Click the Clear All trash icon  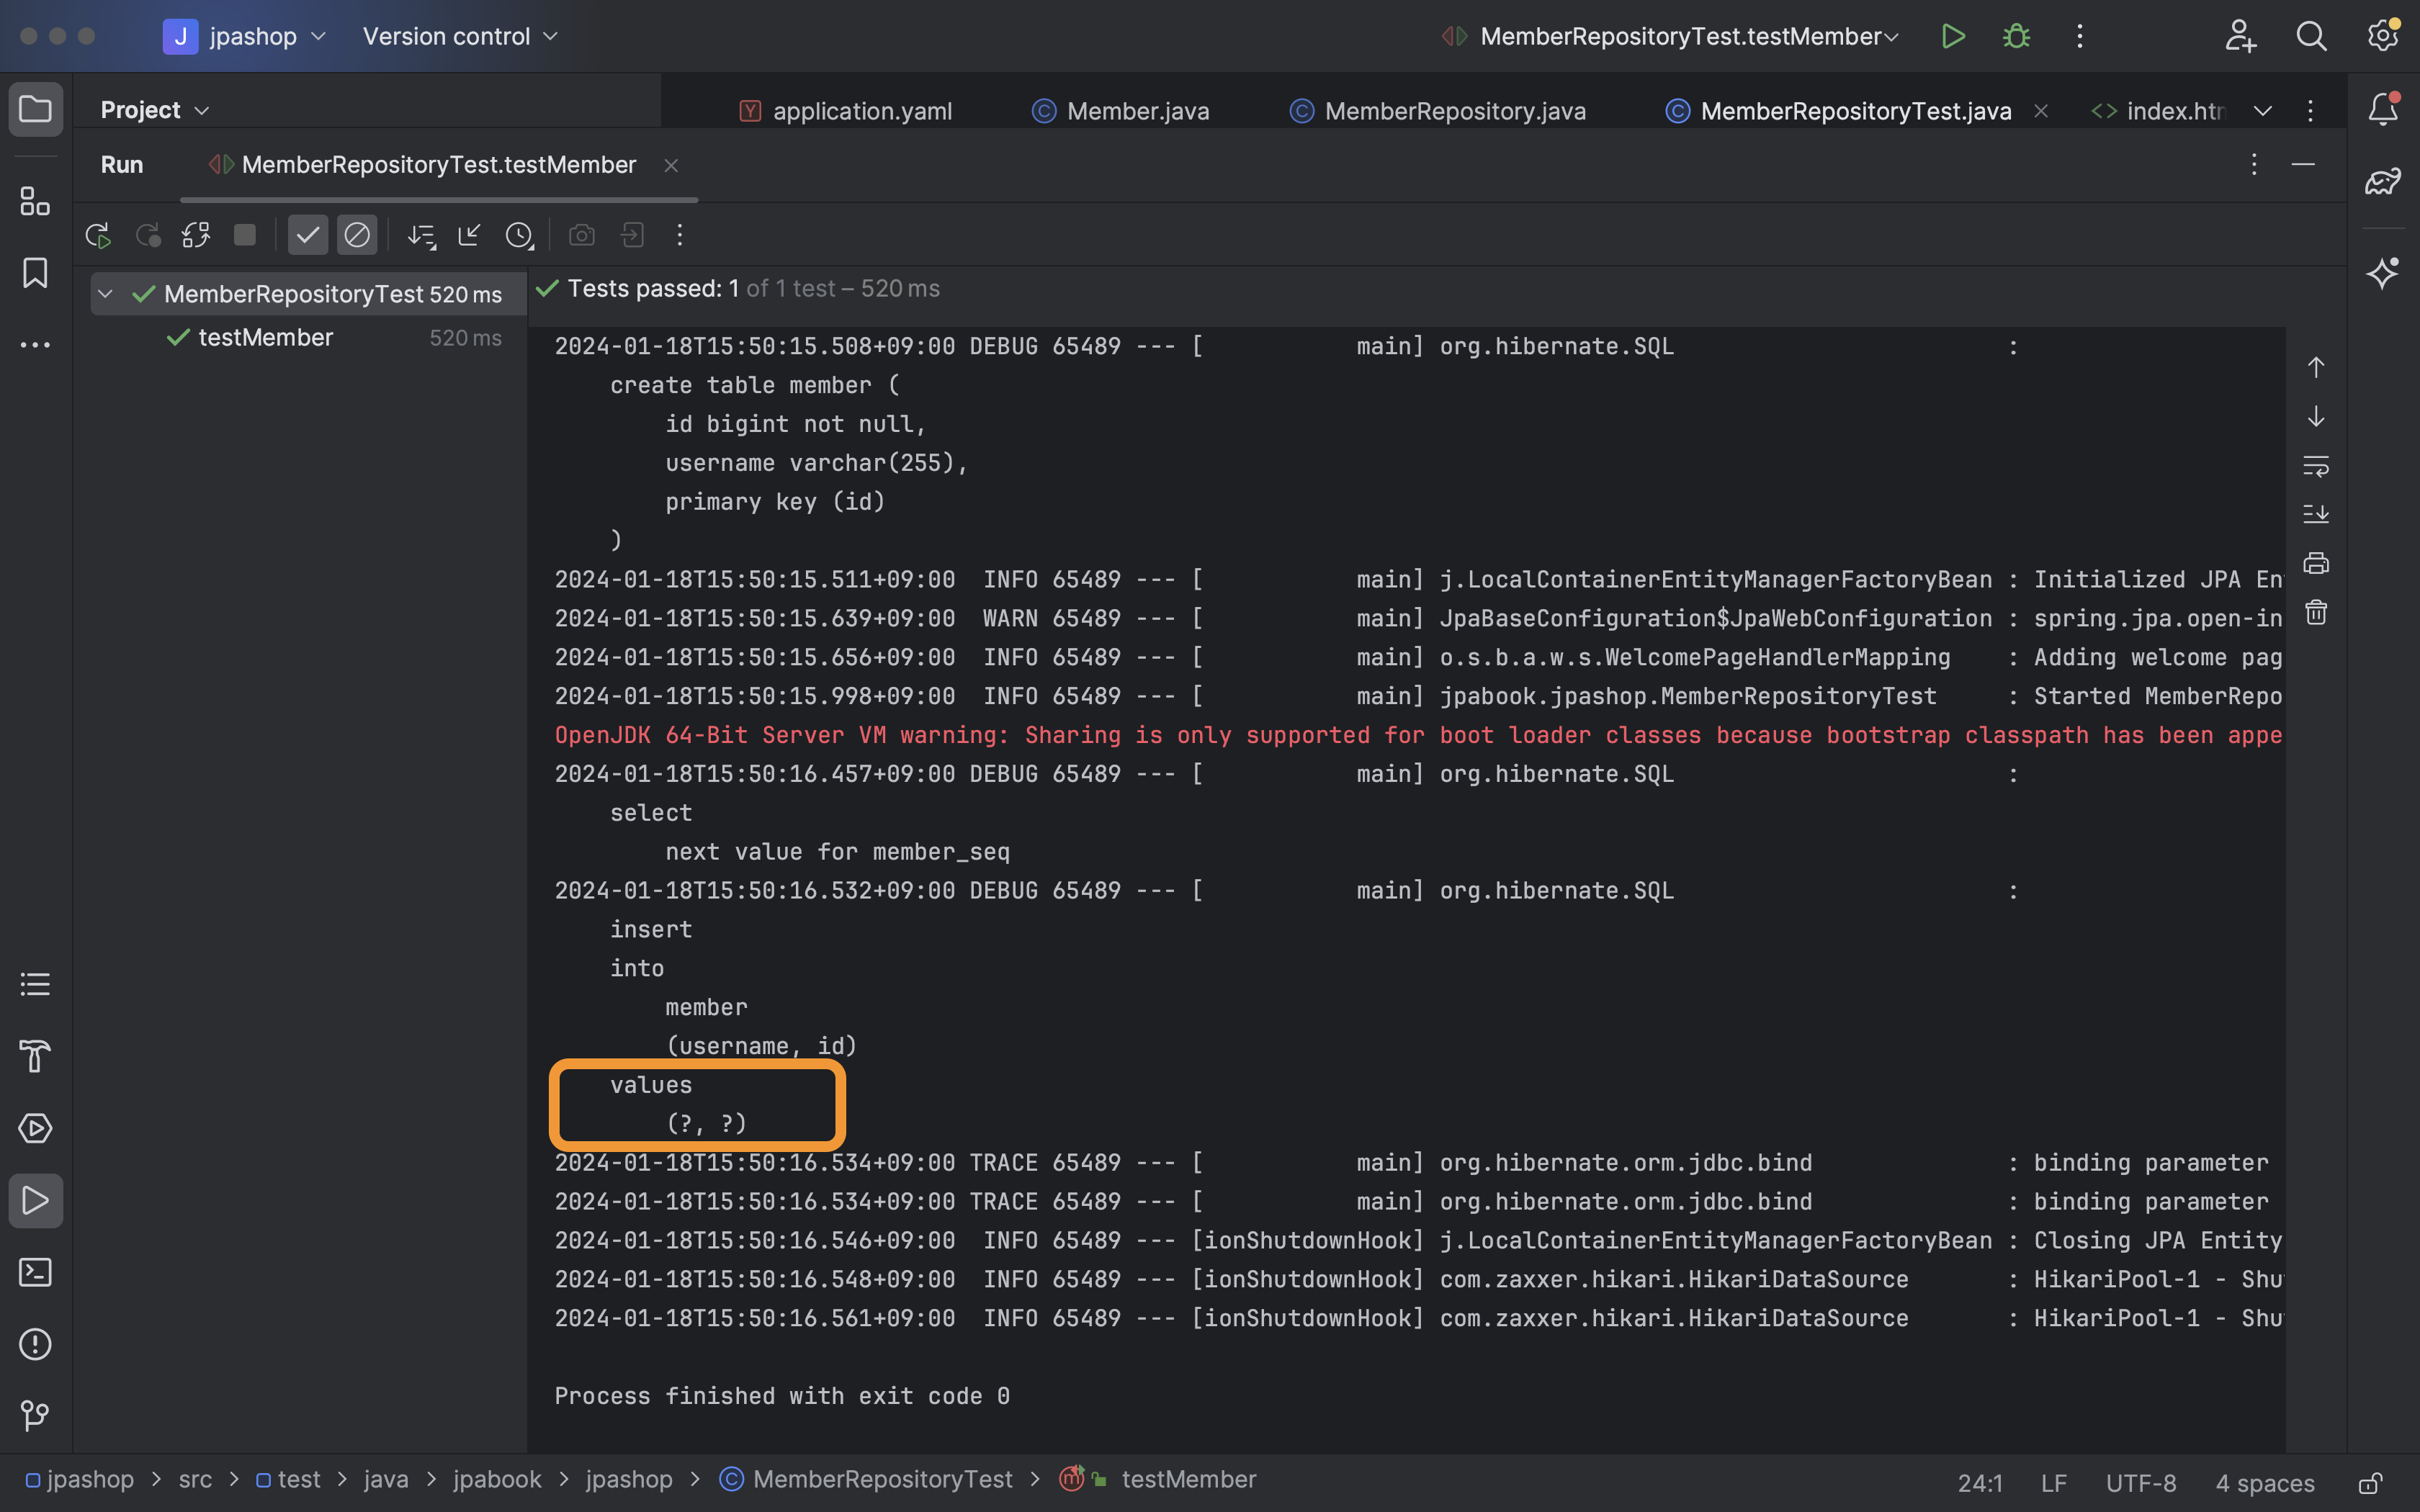(x=2316, y=612)
